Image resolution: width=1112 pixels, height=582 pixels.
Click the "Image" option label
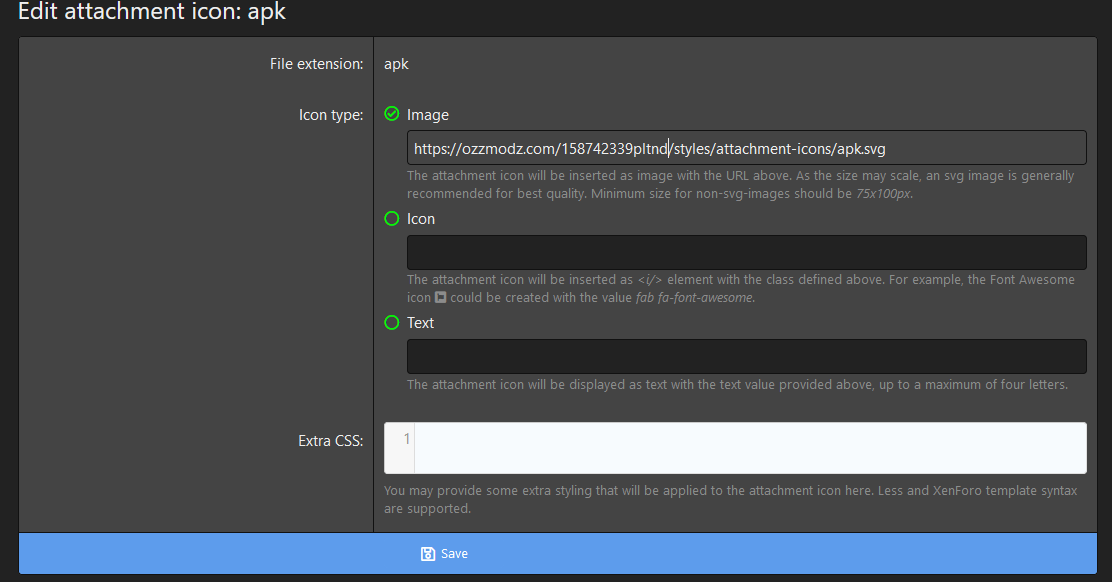428,115
